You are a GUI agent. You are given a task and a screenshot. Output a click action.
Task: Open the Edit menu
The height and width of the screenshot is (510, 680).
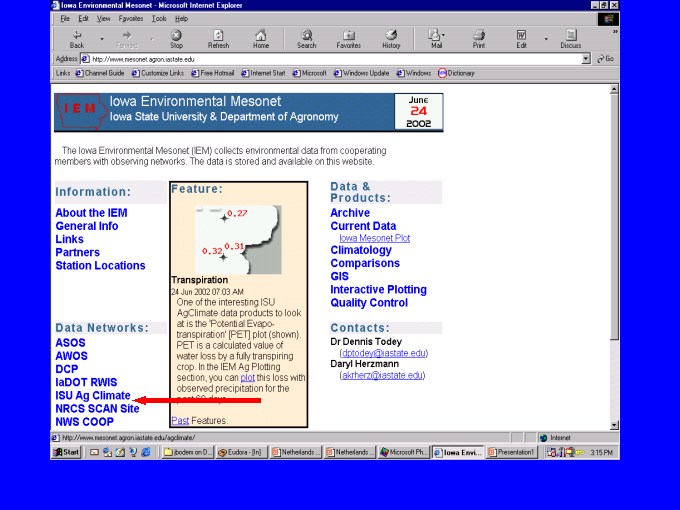point(83,19)
